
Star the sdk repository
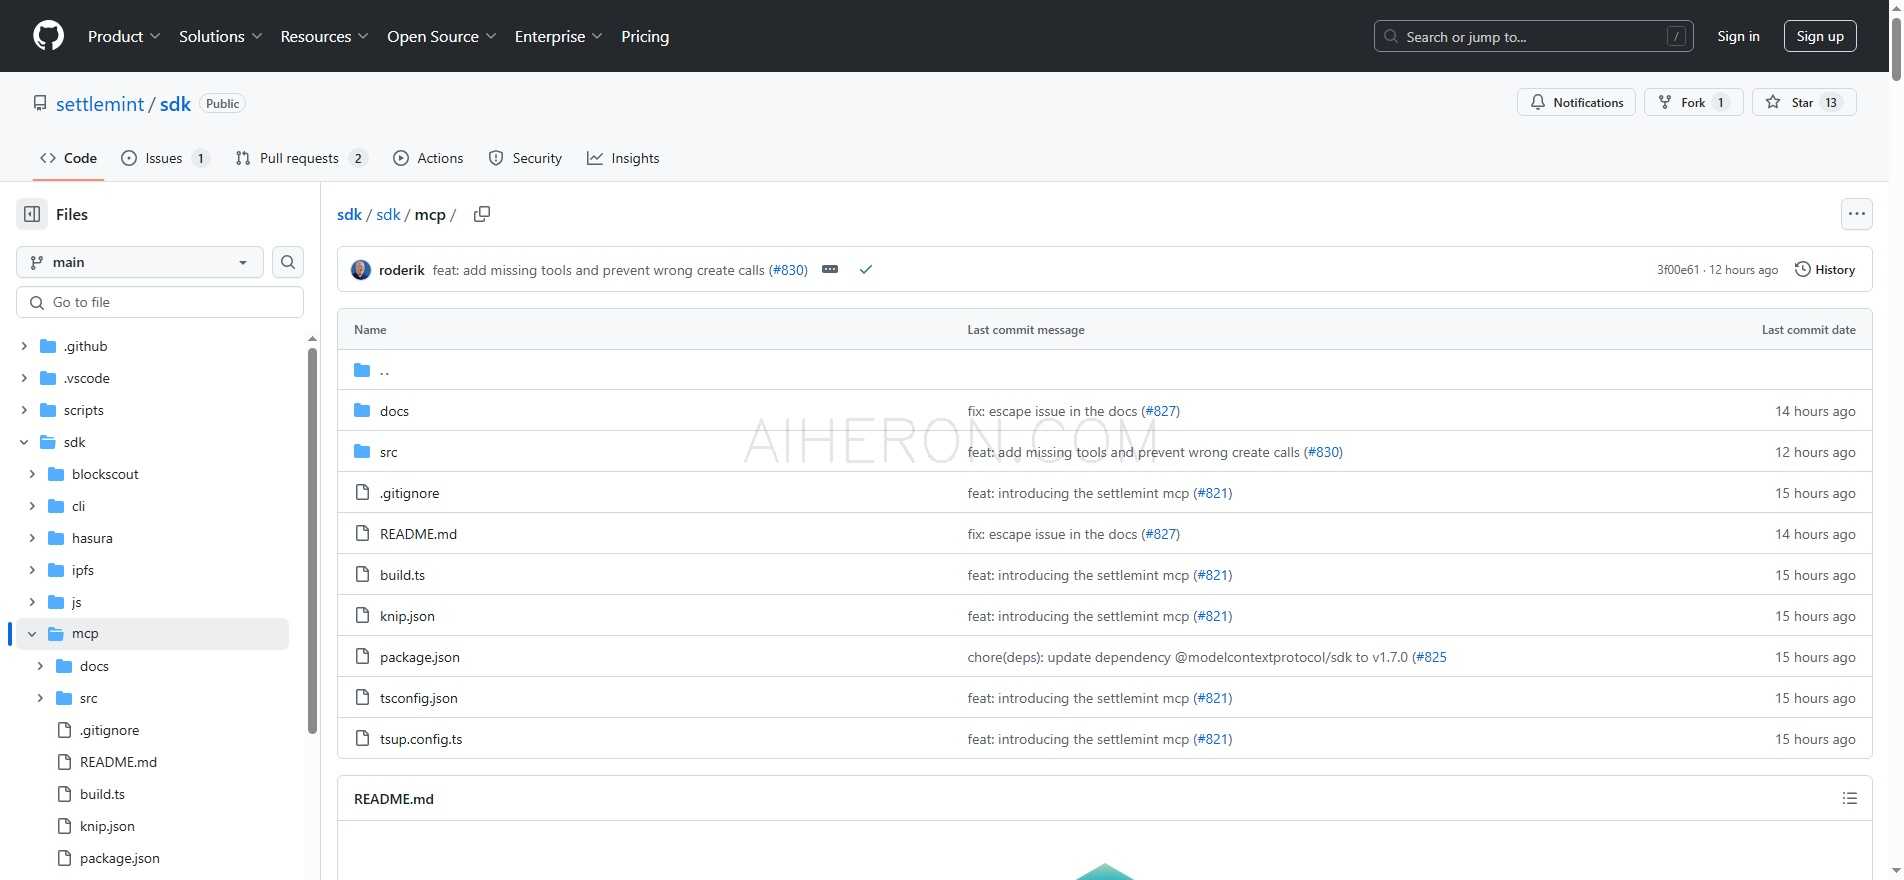click(x=1804, y=102)
